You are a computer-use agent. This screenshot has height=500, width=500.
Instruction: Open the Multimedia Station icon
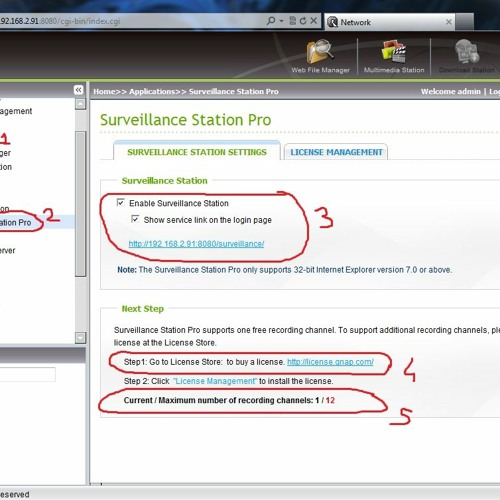click(394, 57)
